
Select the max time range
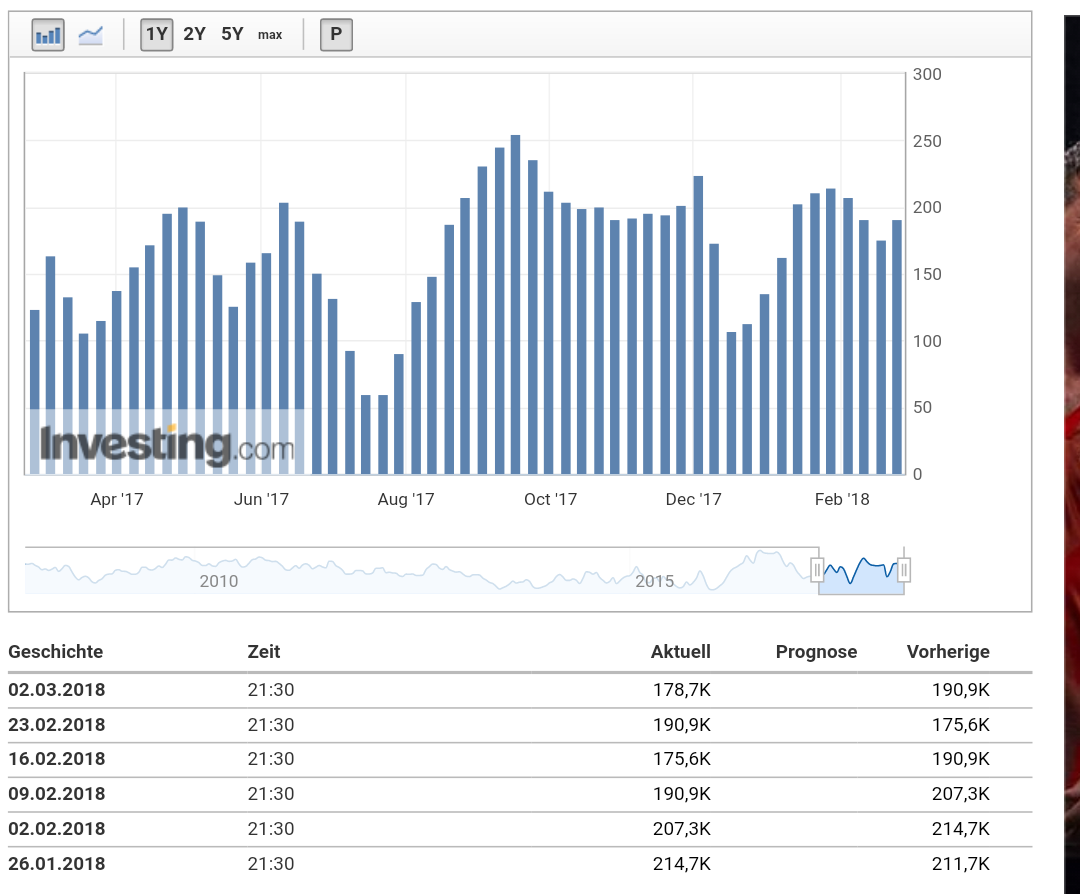pos(270,35)
